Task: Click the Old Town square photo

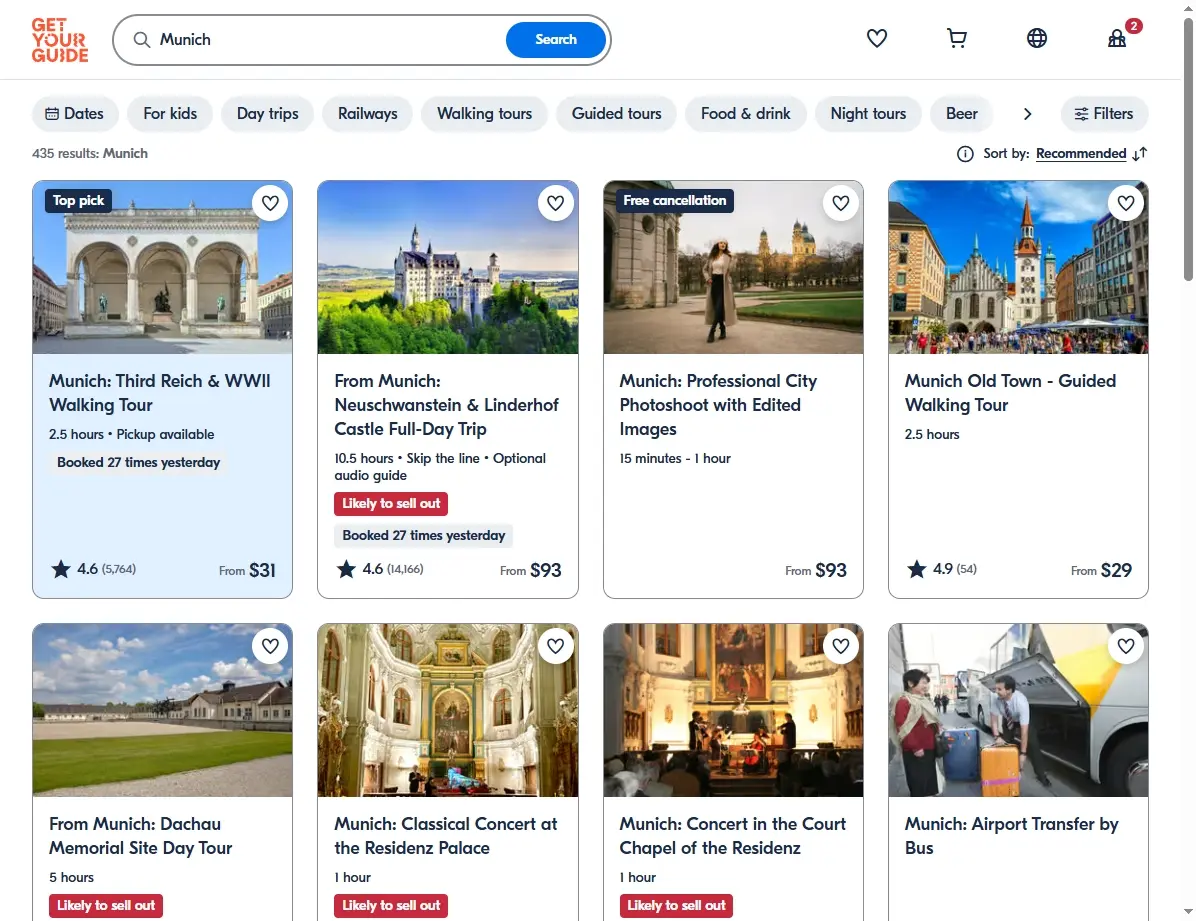Action: (x=1018, y=267)
